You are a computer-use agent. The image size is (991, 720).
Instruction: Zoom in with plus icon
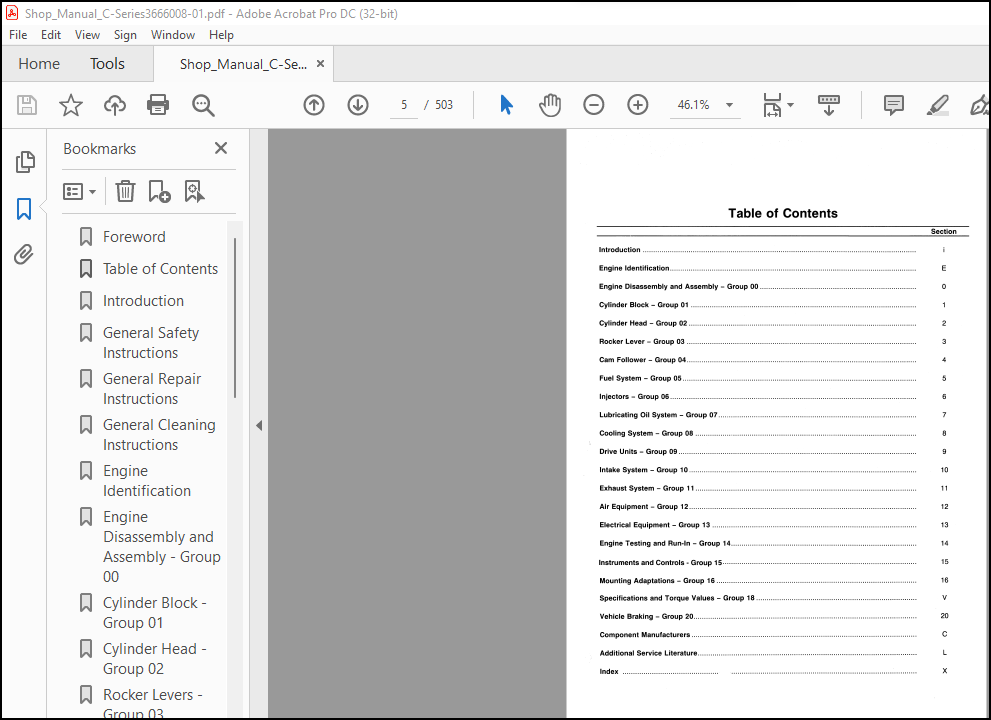[638, 105]
